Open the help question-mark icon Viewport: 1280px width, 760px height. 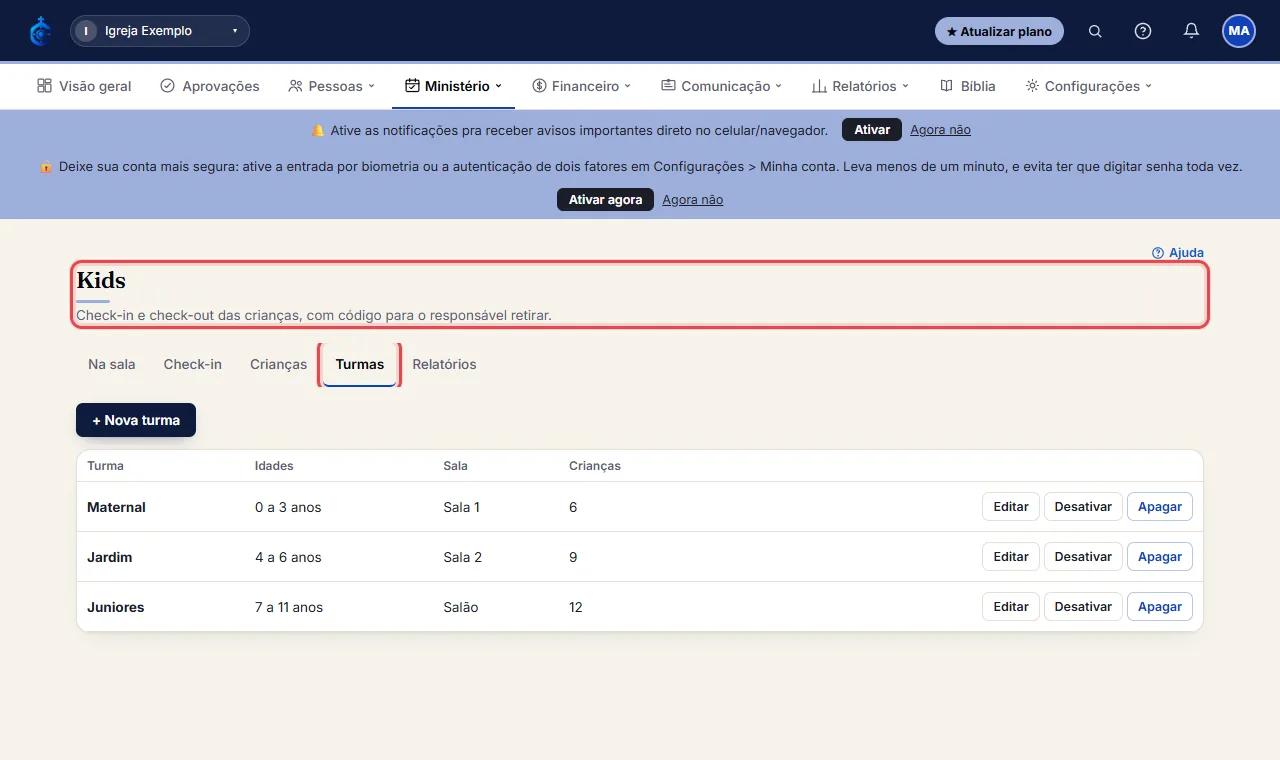[x=1143, y=31]
